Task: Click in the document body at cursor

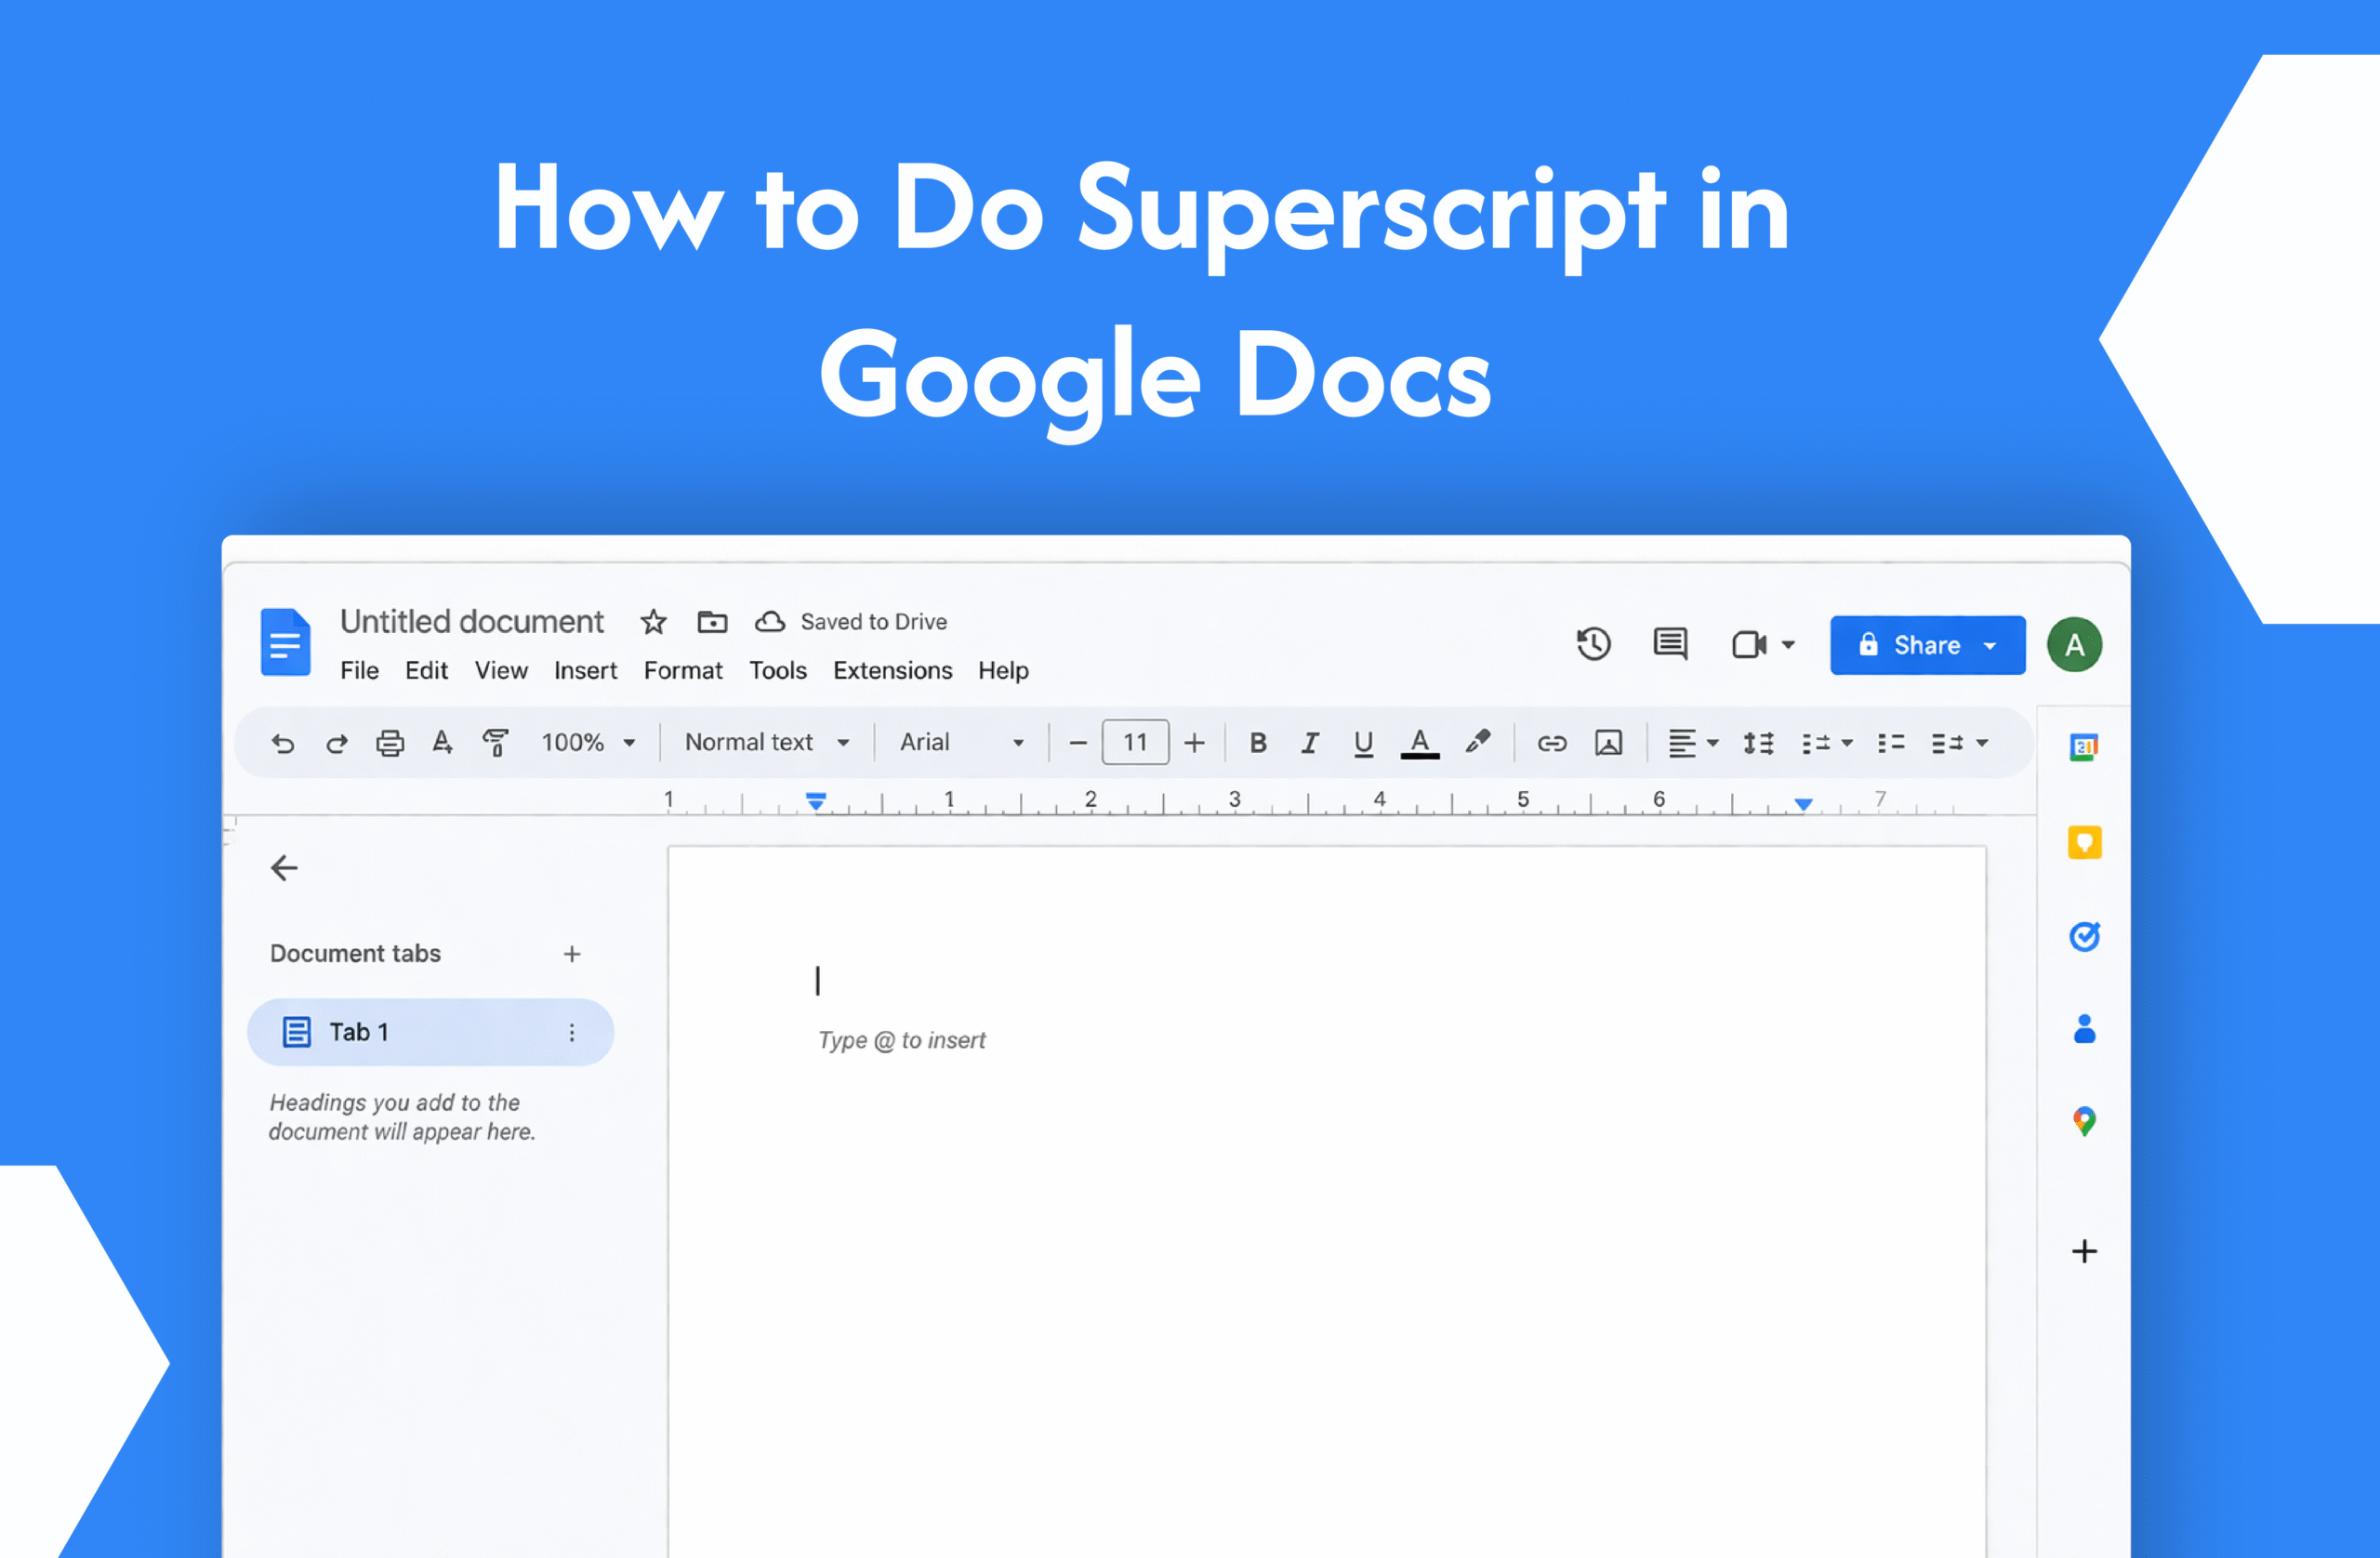Action: tap(818, 980)
